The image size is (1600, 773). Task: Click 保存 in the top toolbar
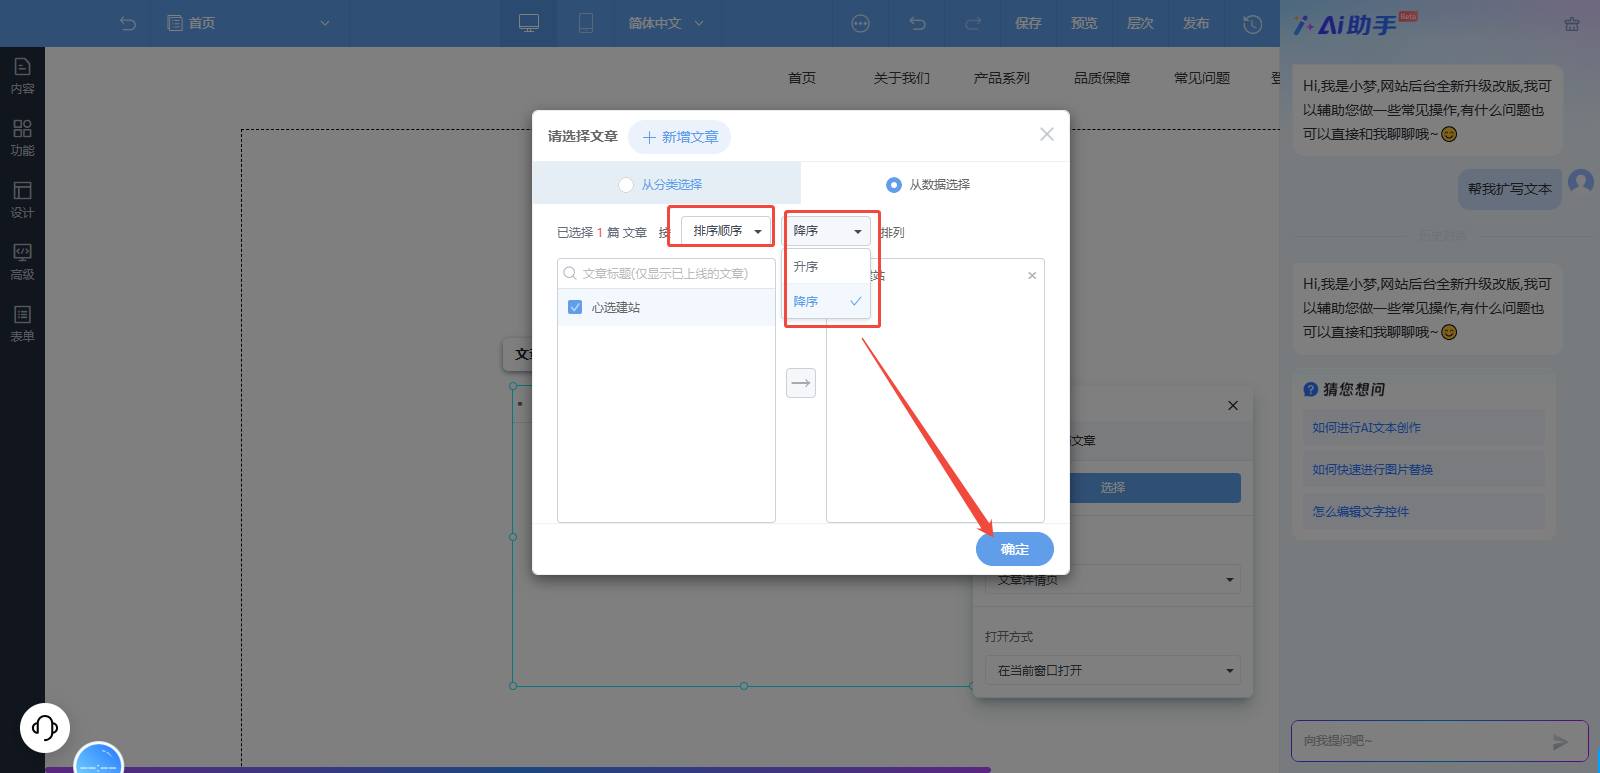(x=1028, y=23)
